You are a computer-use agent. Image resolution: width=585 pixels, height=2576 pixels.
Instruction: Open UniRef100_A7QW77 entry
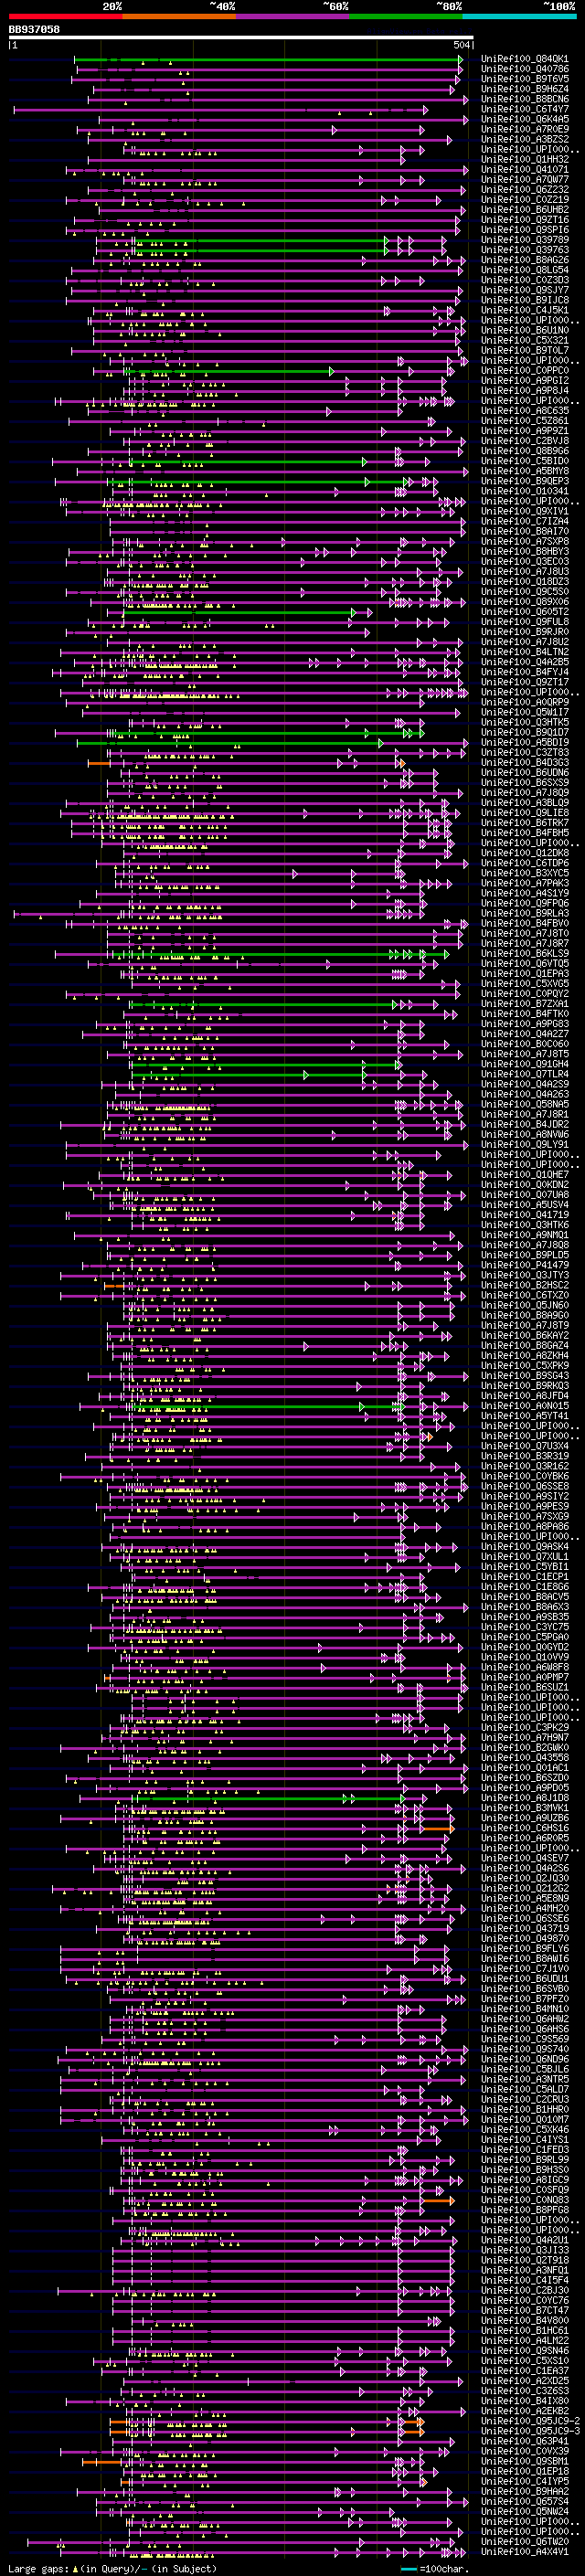(x=524, y=180)
